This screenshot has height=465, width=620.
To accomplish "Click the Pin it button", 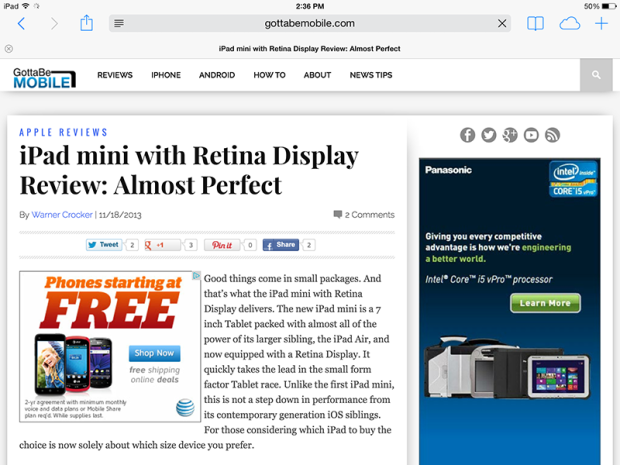I will (x=222, y=245).
